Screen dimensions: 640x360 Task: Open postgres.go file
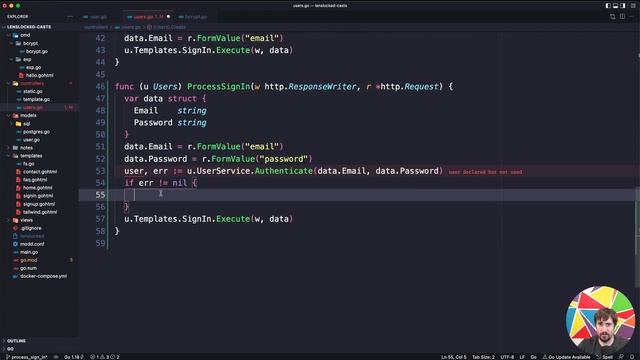[x=36, y=132]
